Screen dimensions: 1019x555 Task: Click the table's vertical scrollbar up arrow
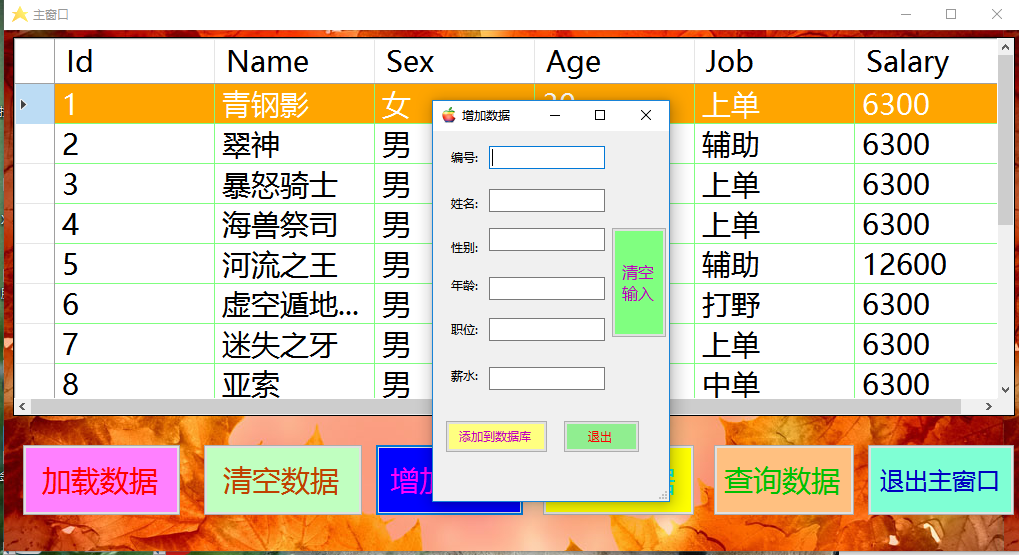pyautogui.click(x=1005, y=47)
